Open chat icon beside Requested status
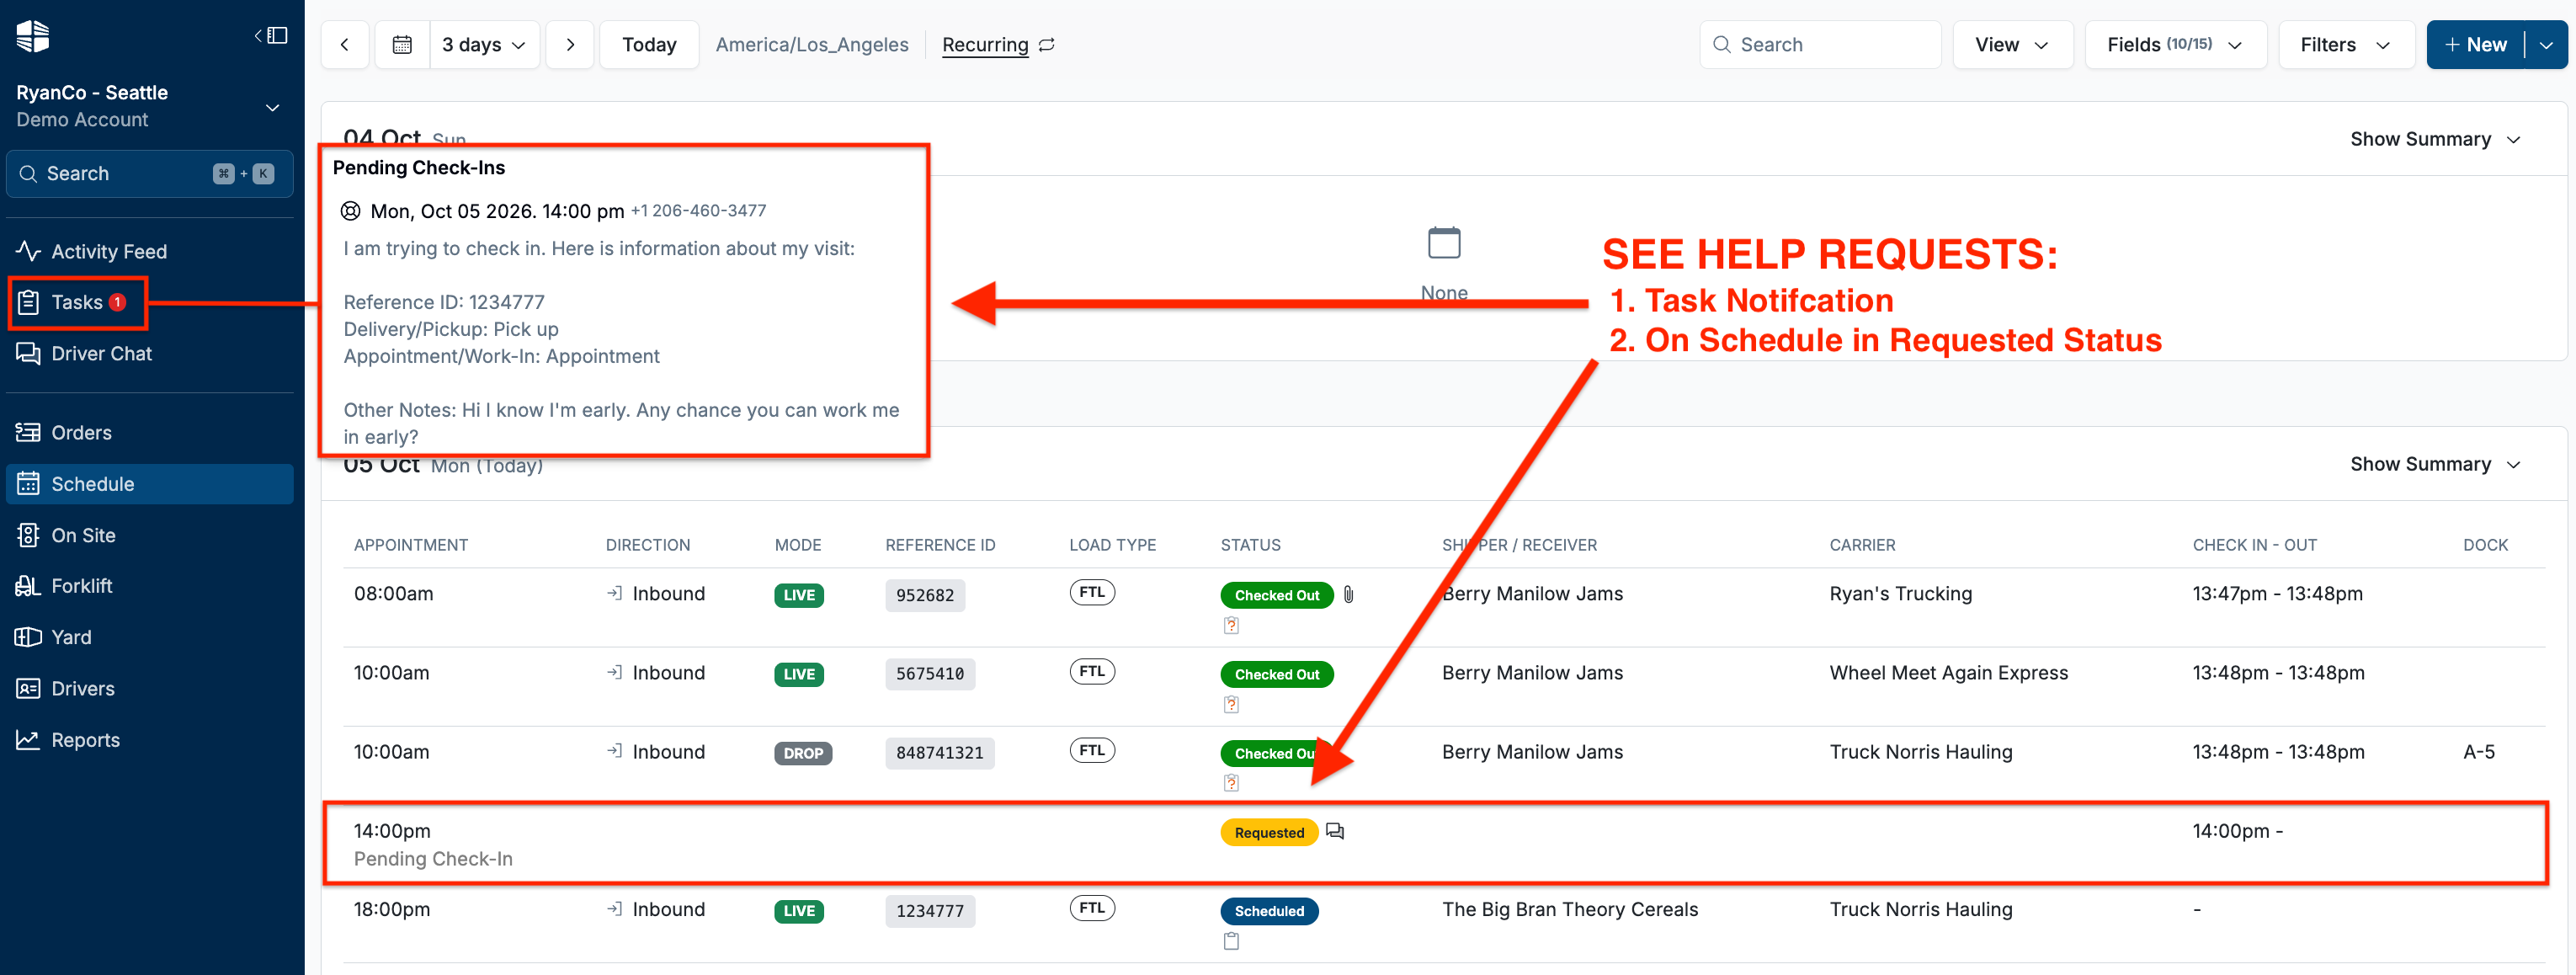Viewport: 2576px width, 975px height. click(1335, 831)
